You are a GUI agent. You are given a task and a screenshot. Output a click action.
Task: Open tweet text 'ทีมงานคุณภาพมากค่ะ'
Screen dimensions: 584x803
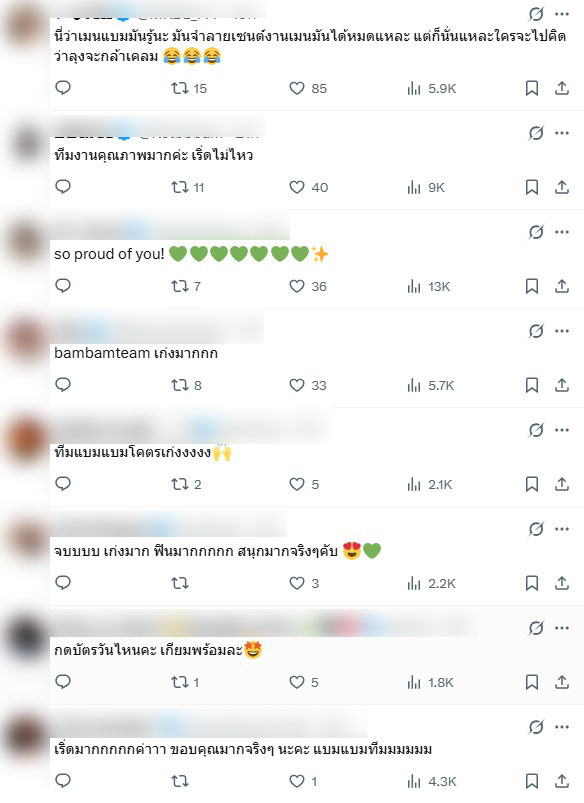click(154, 155)
